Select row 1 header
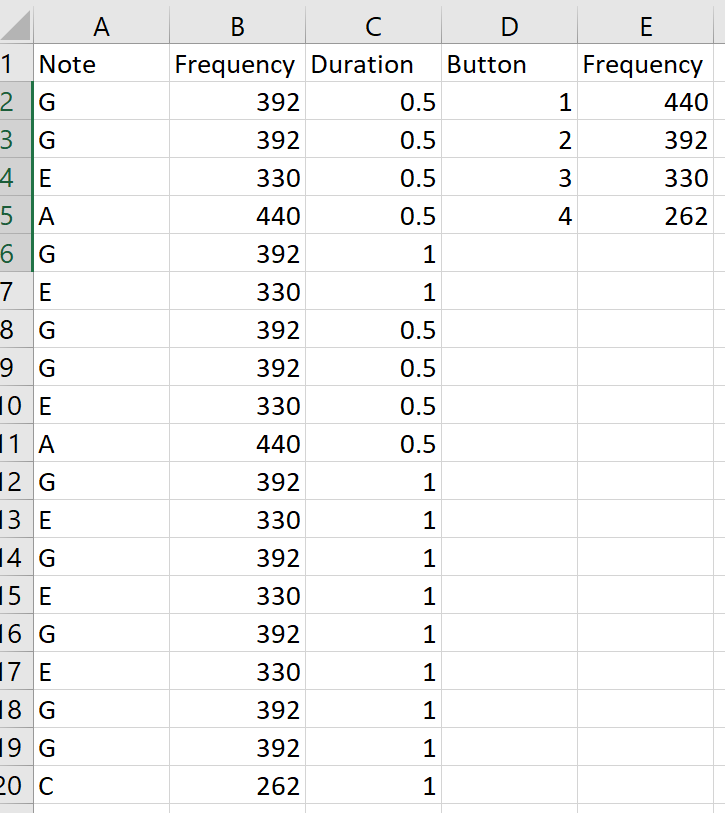Viewport: 725px width, 813px height. (x=16, y=63)
